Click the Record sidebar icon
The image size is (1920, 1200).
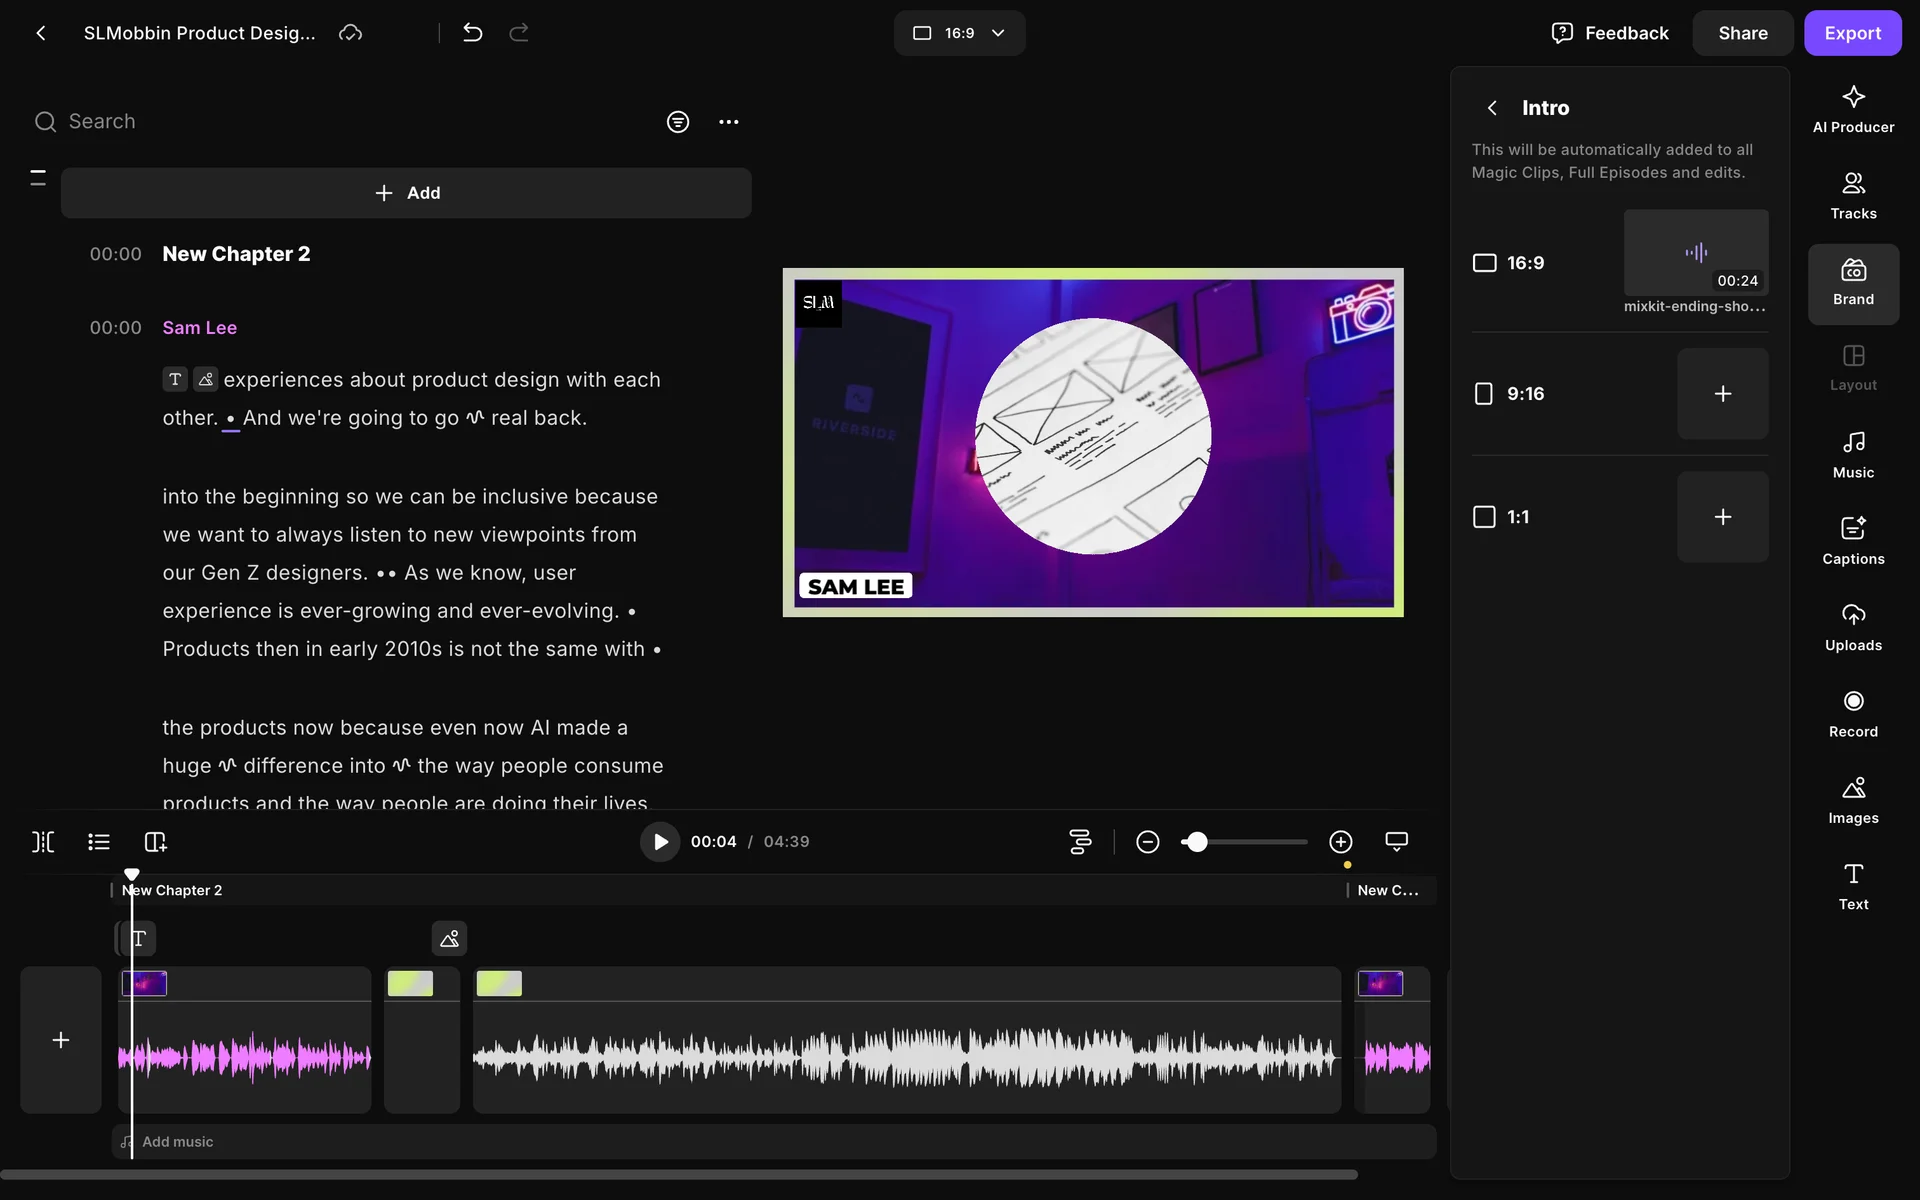(1852, 713)
